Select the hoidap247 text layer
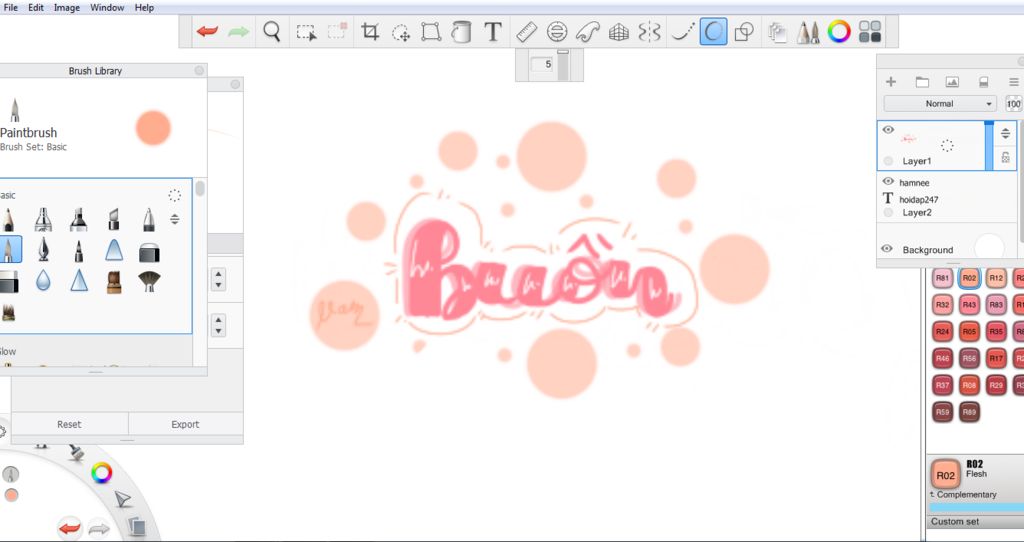Screen dimensions: 1024x542 point(919,199)
